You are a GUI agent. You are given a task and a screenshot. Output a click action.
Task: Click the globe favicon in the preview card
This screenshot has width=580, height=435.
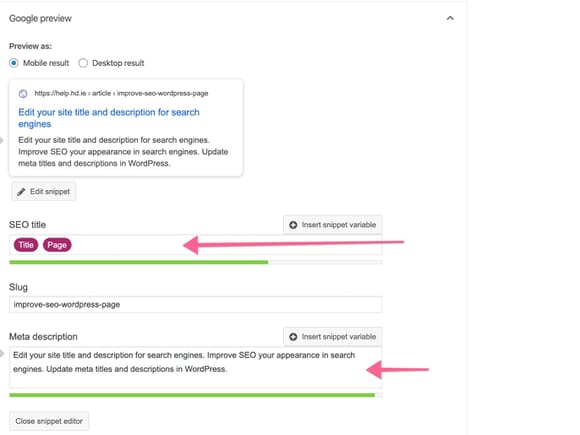[23, 94]
